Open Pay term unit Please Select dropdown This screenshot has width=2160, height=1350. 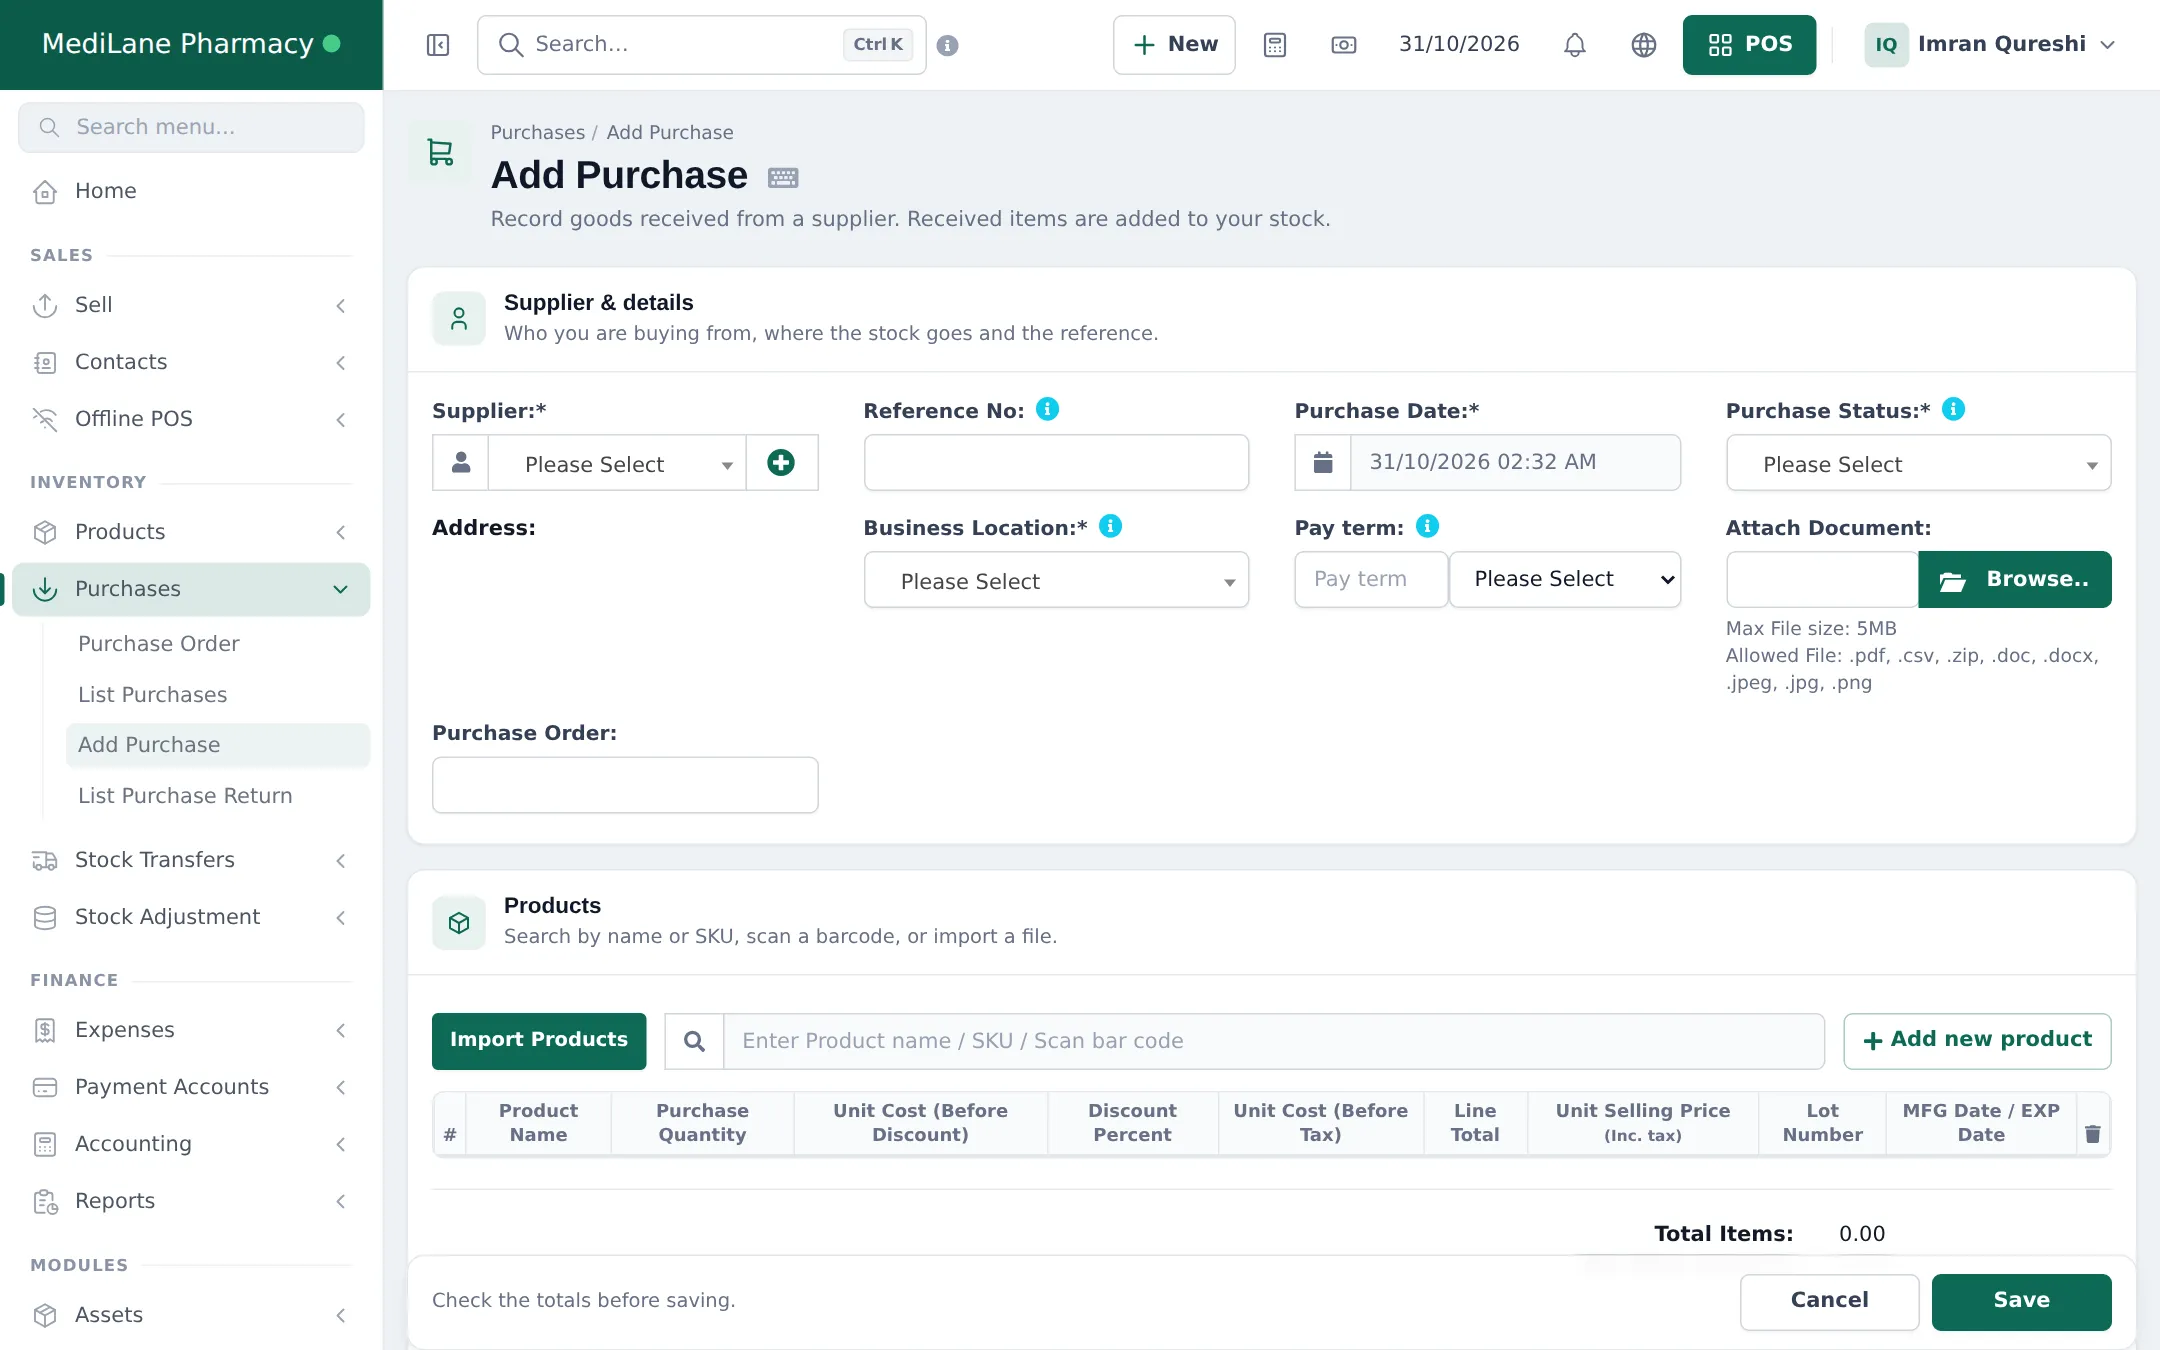pyautogui.click(x=1565, y=579)
